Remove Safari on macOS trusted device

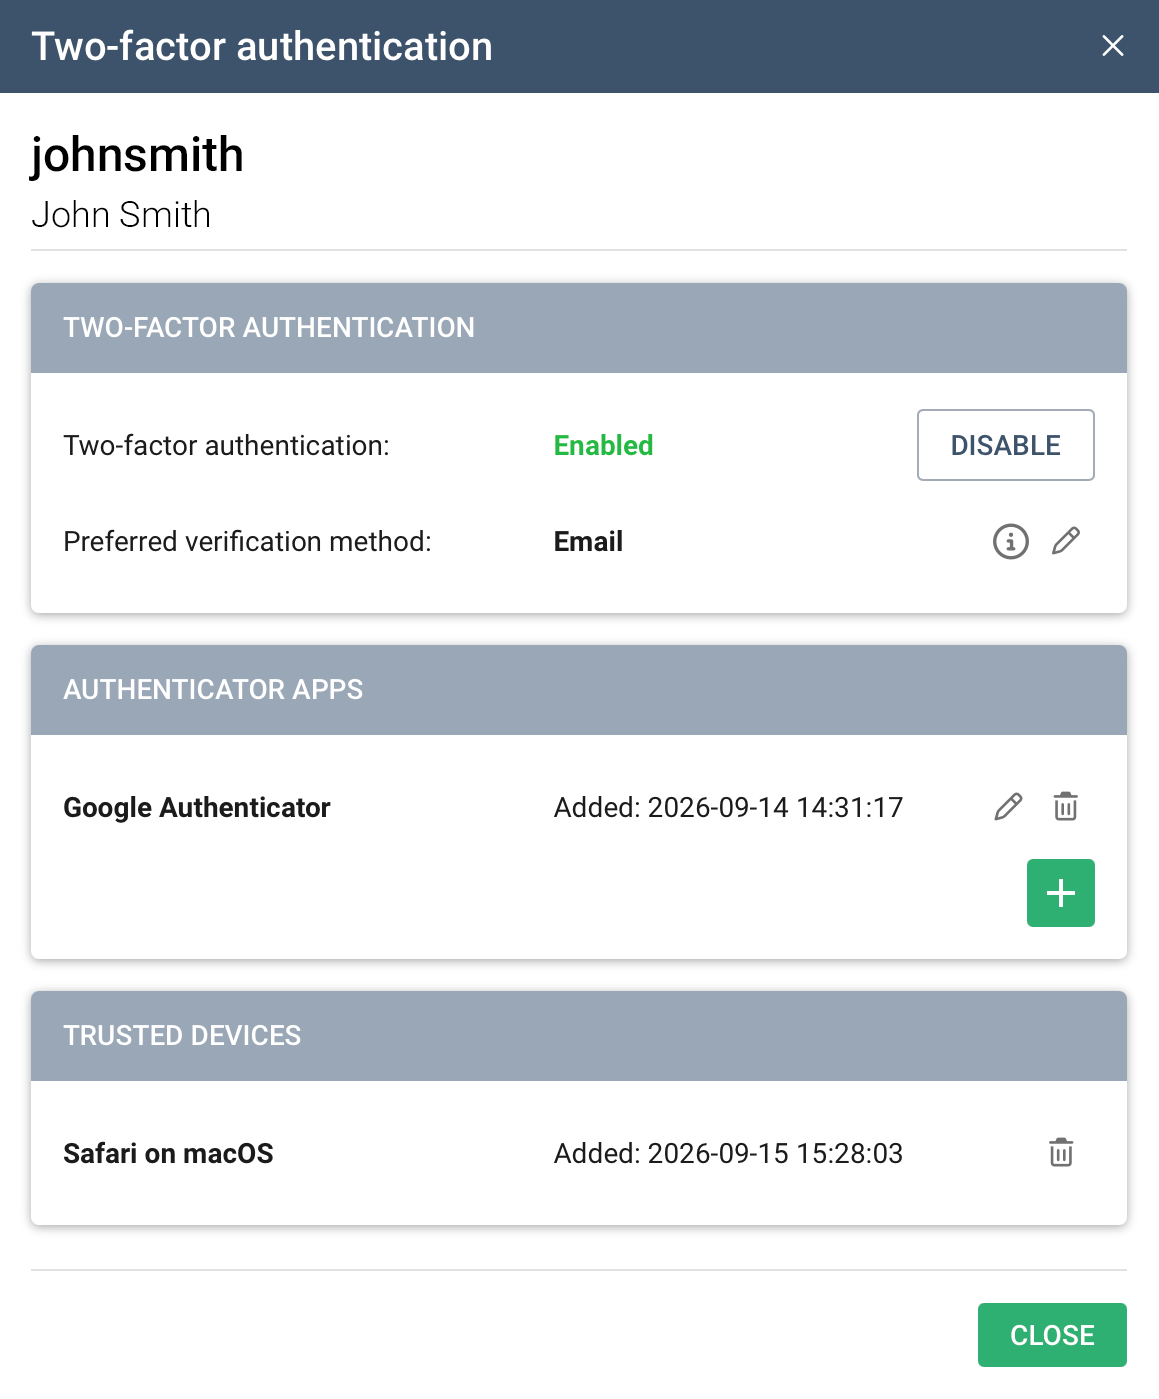[x=1061, y=1153]
